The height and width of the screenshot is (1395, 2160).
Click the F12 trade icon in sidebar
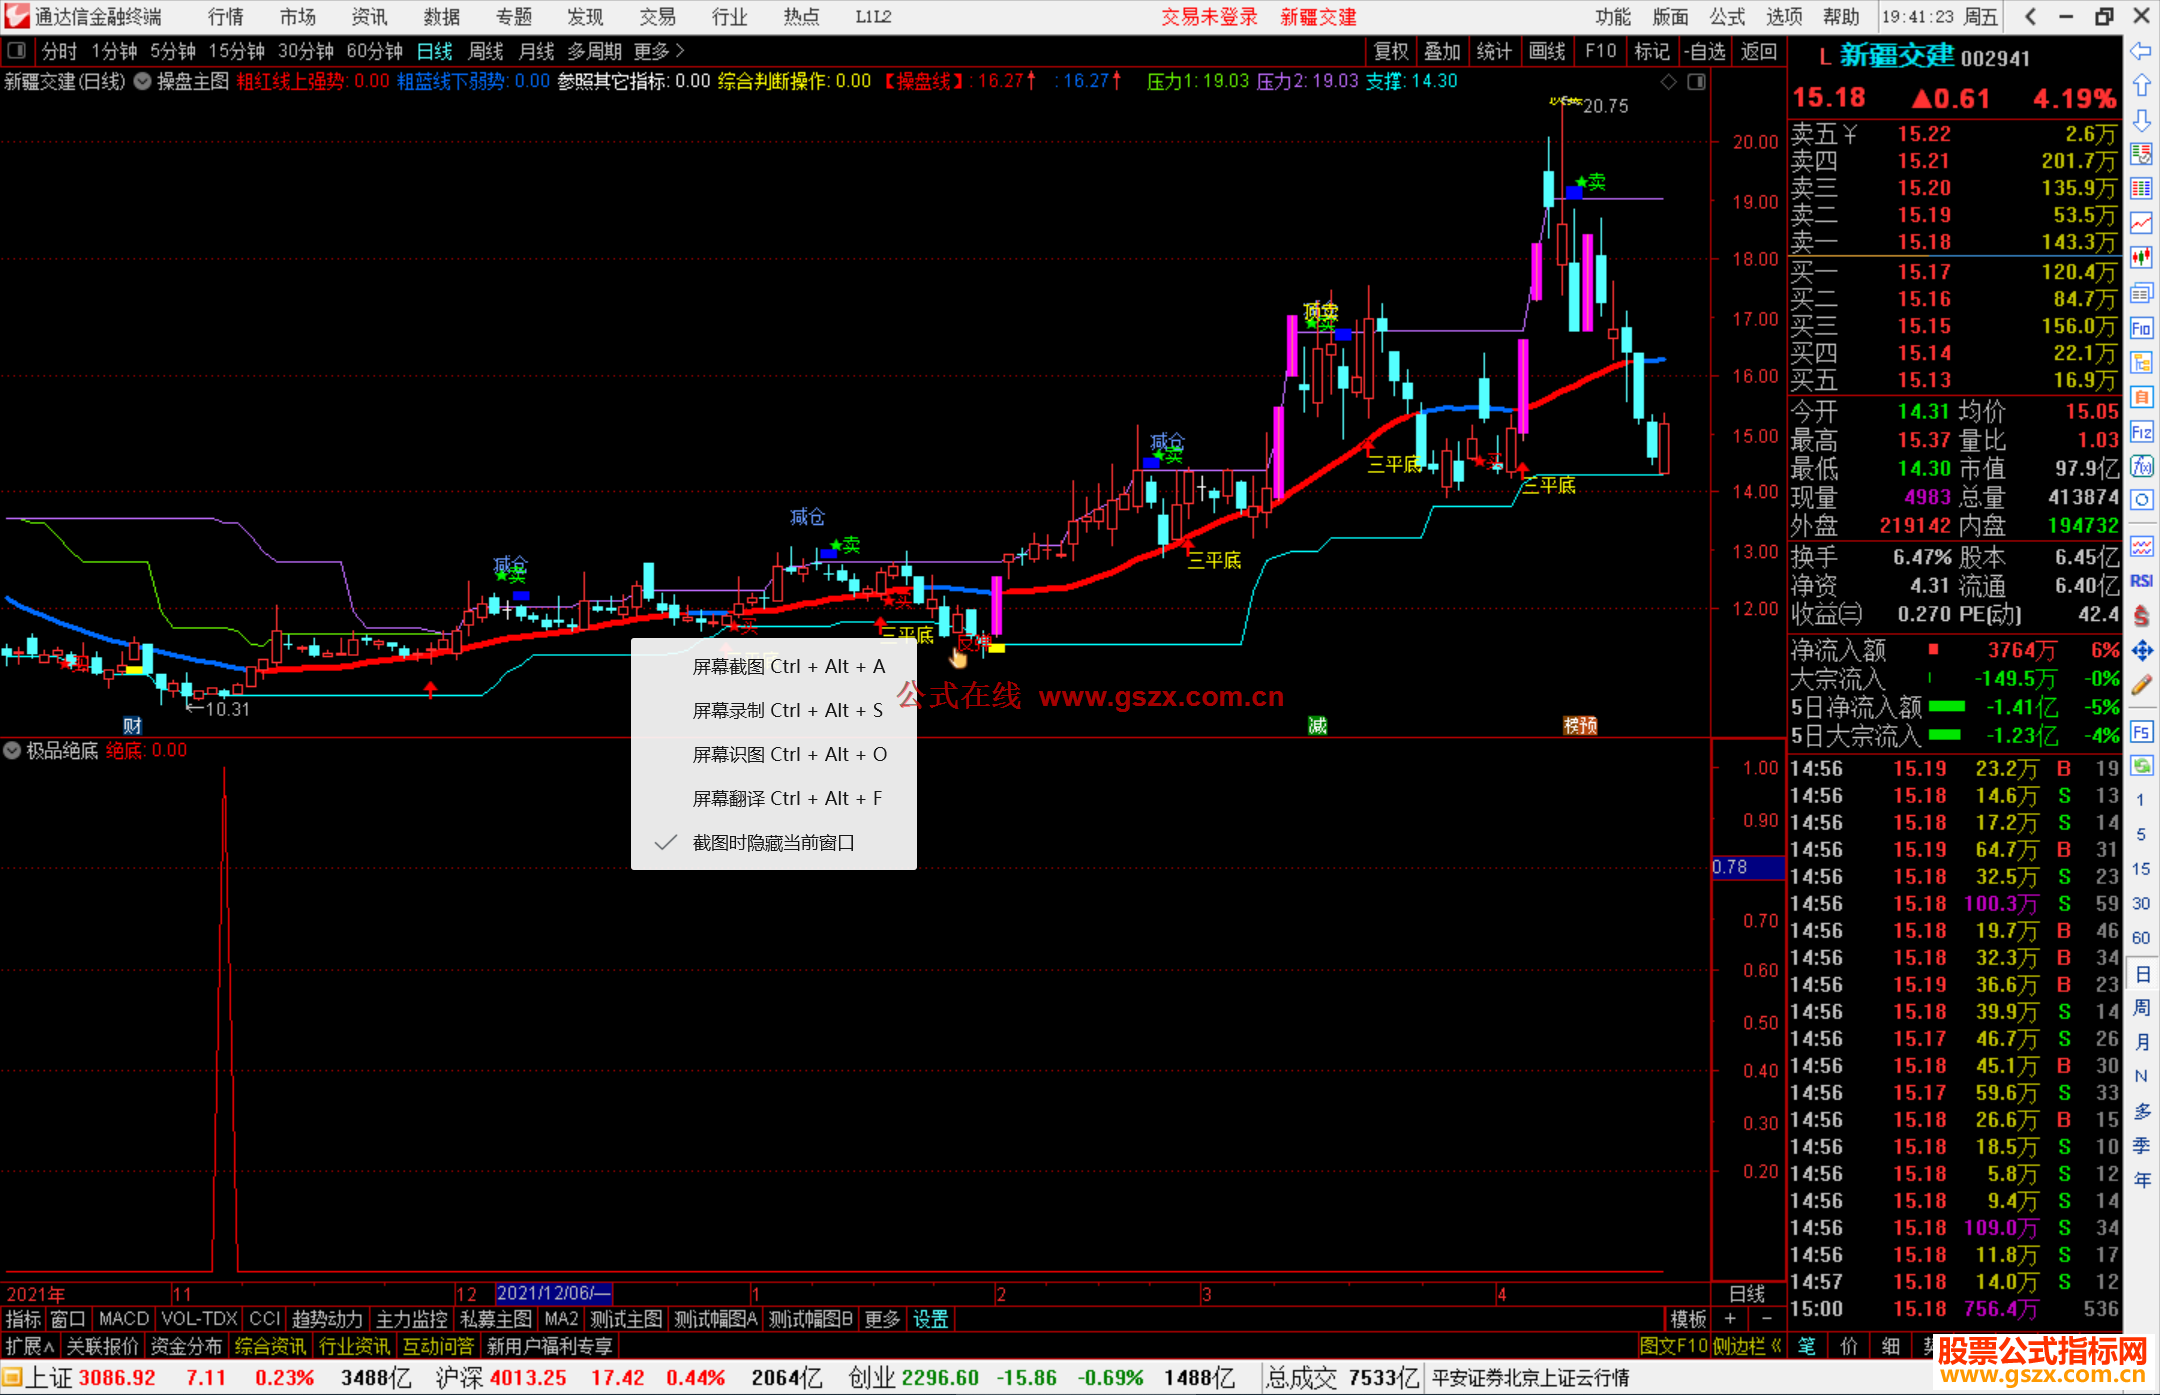(2141, 432)
